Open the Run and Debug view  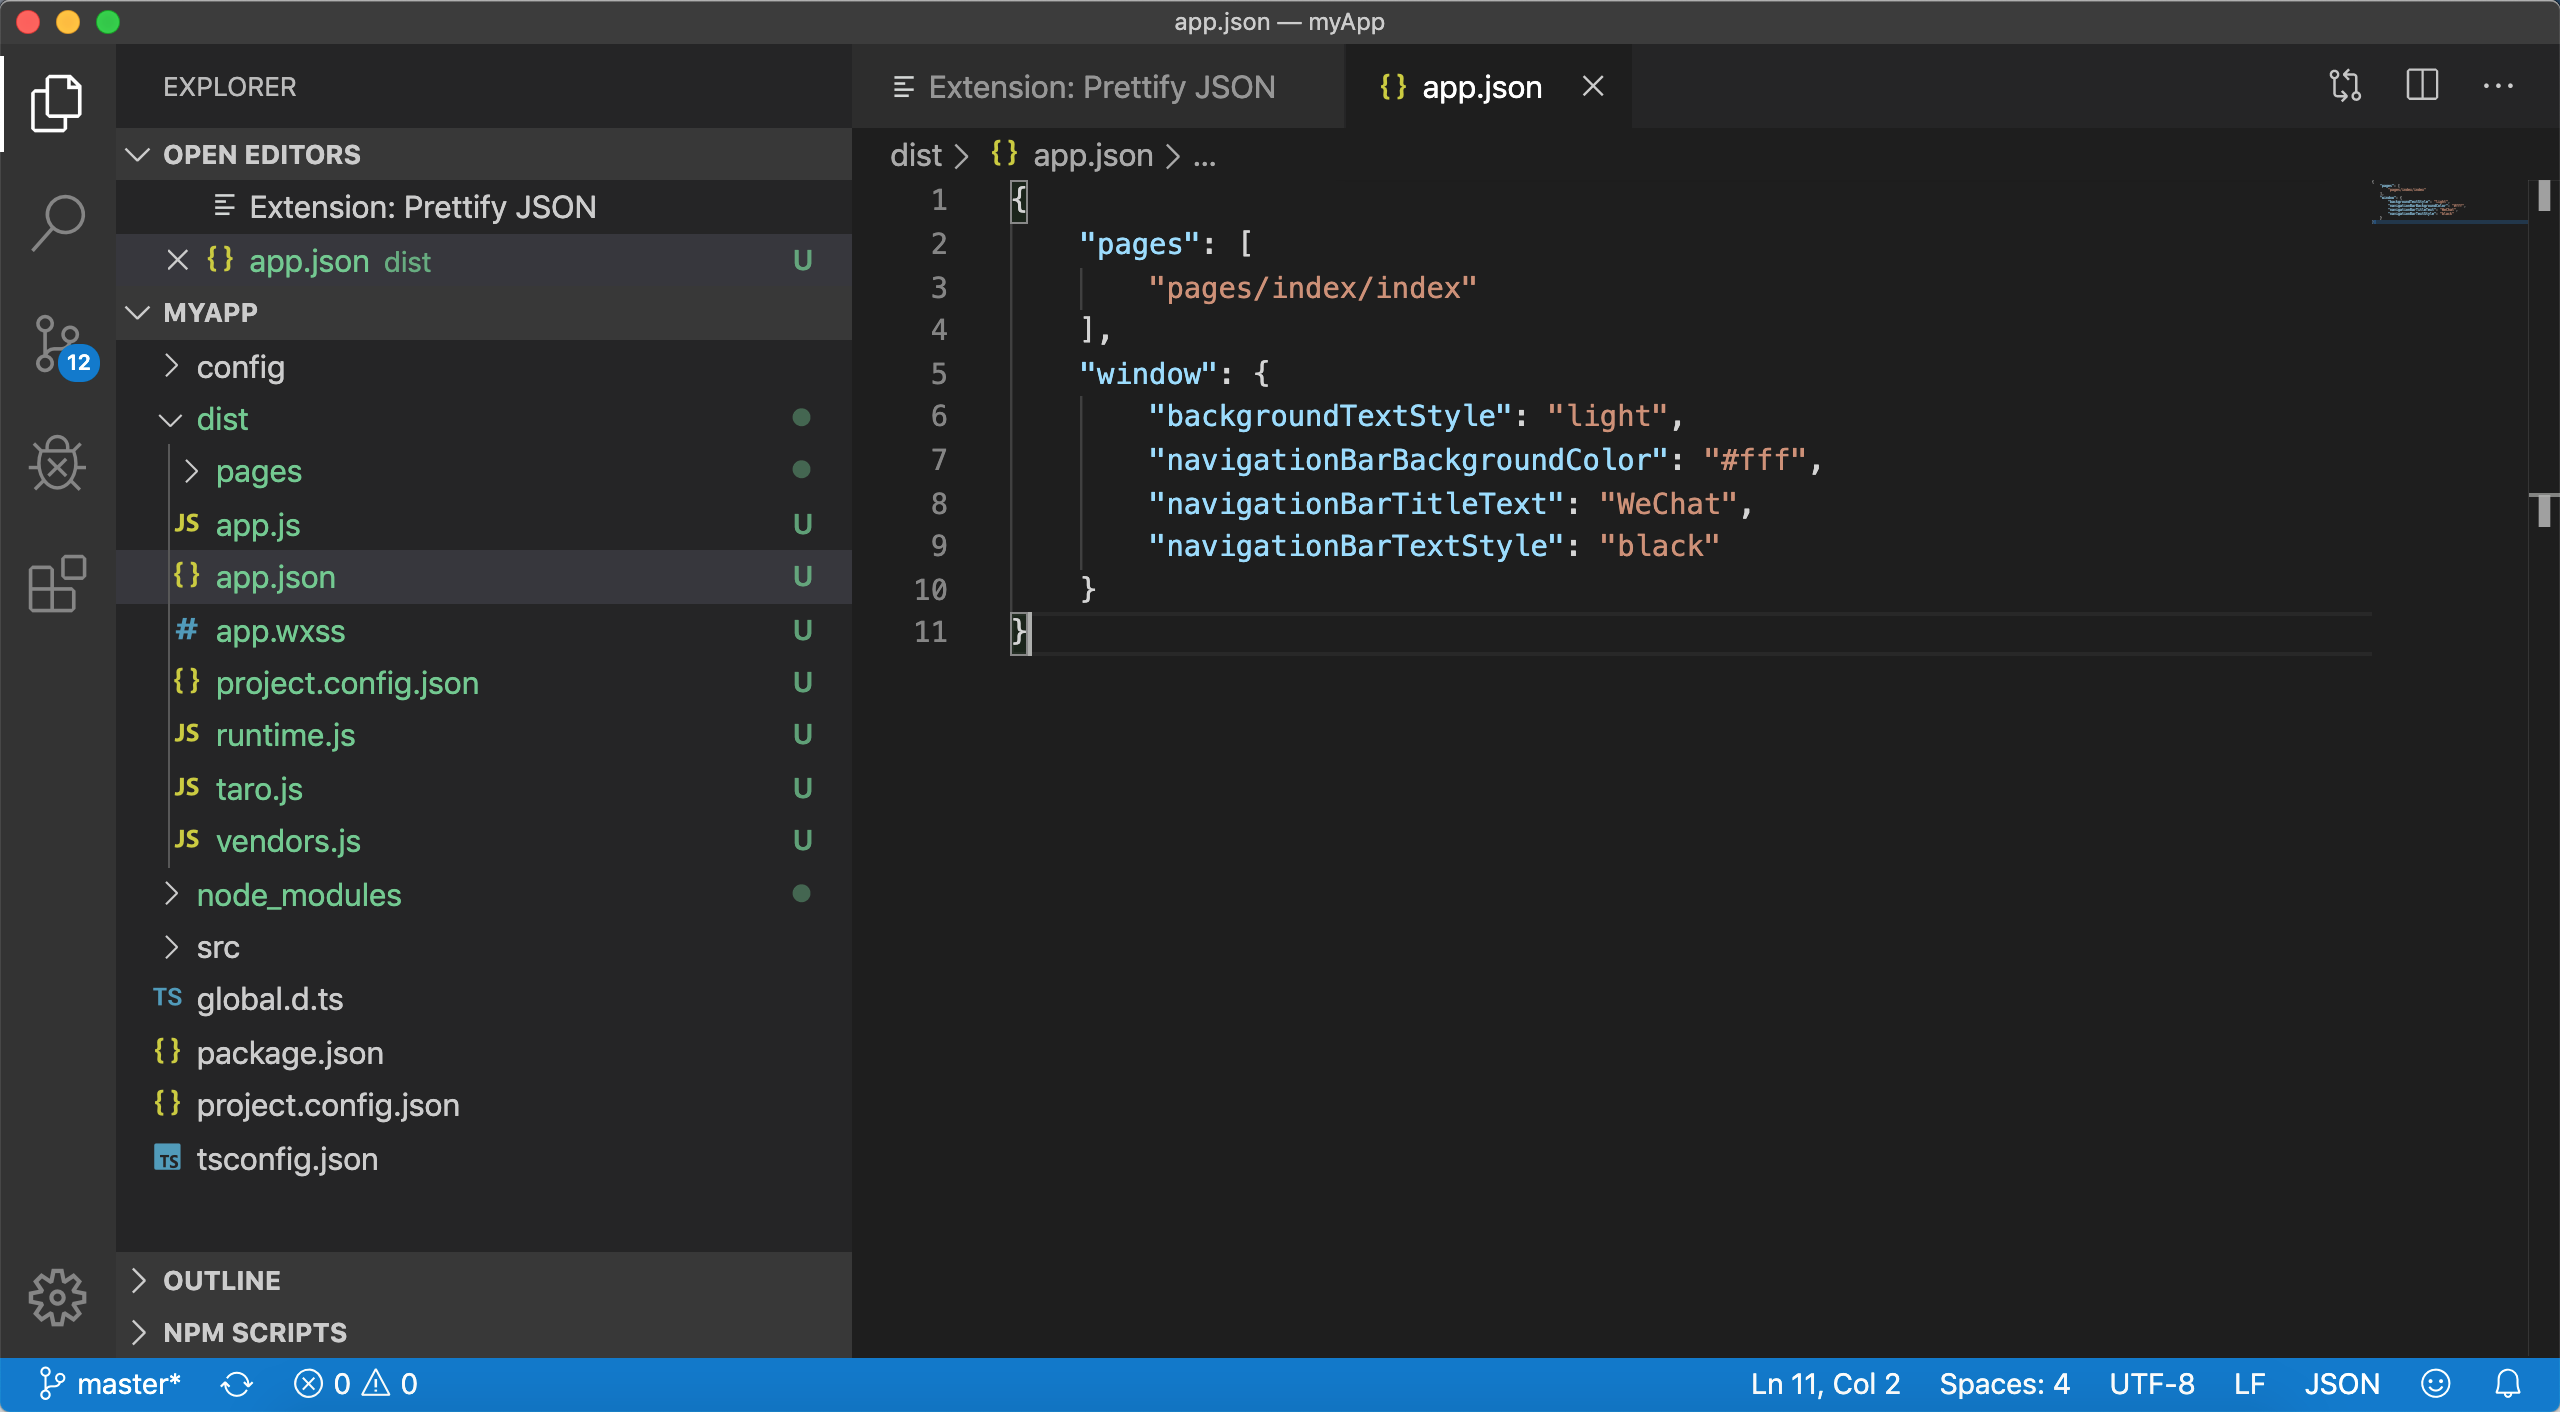(x=57, y=464)
